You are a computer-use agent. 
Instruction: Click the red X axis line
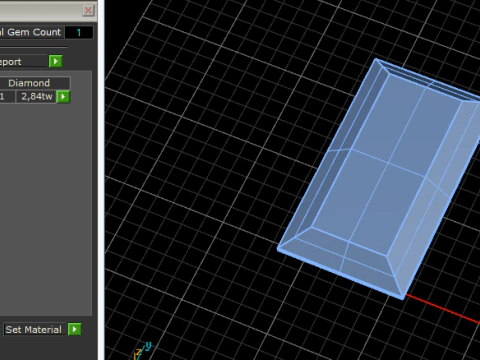click(x=443, y=309)
